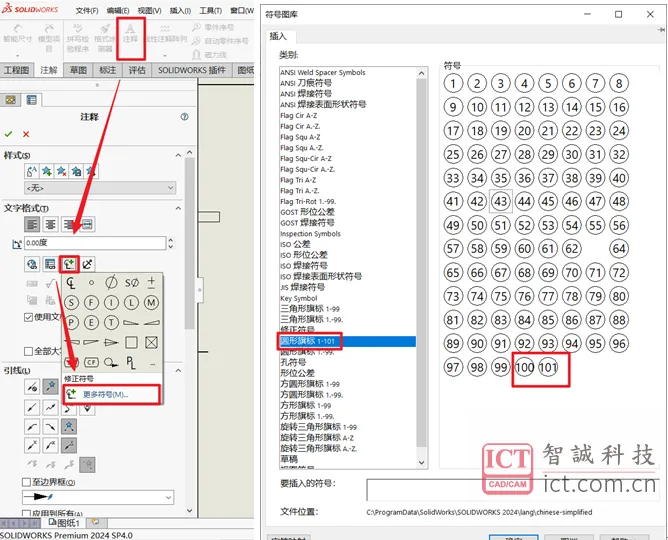This screenshot has width=668, height=540.
Task: Select left align text format icon
Action: point(32,224)
